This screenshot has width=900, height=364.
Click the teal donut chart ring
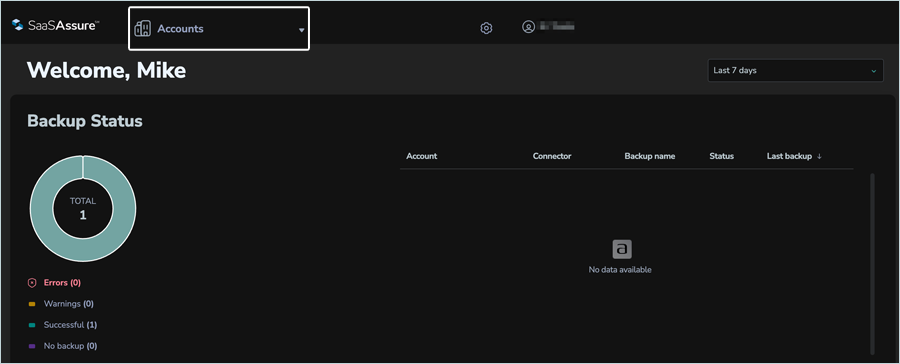[41, 209]
